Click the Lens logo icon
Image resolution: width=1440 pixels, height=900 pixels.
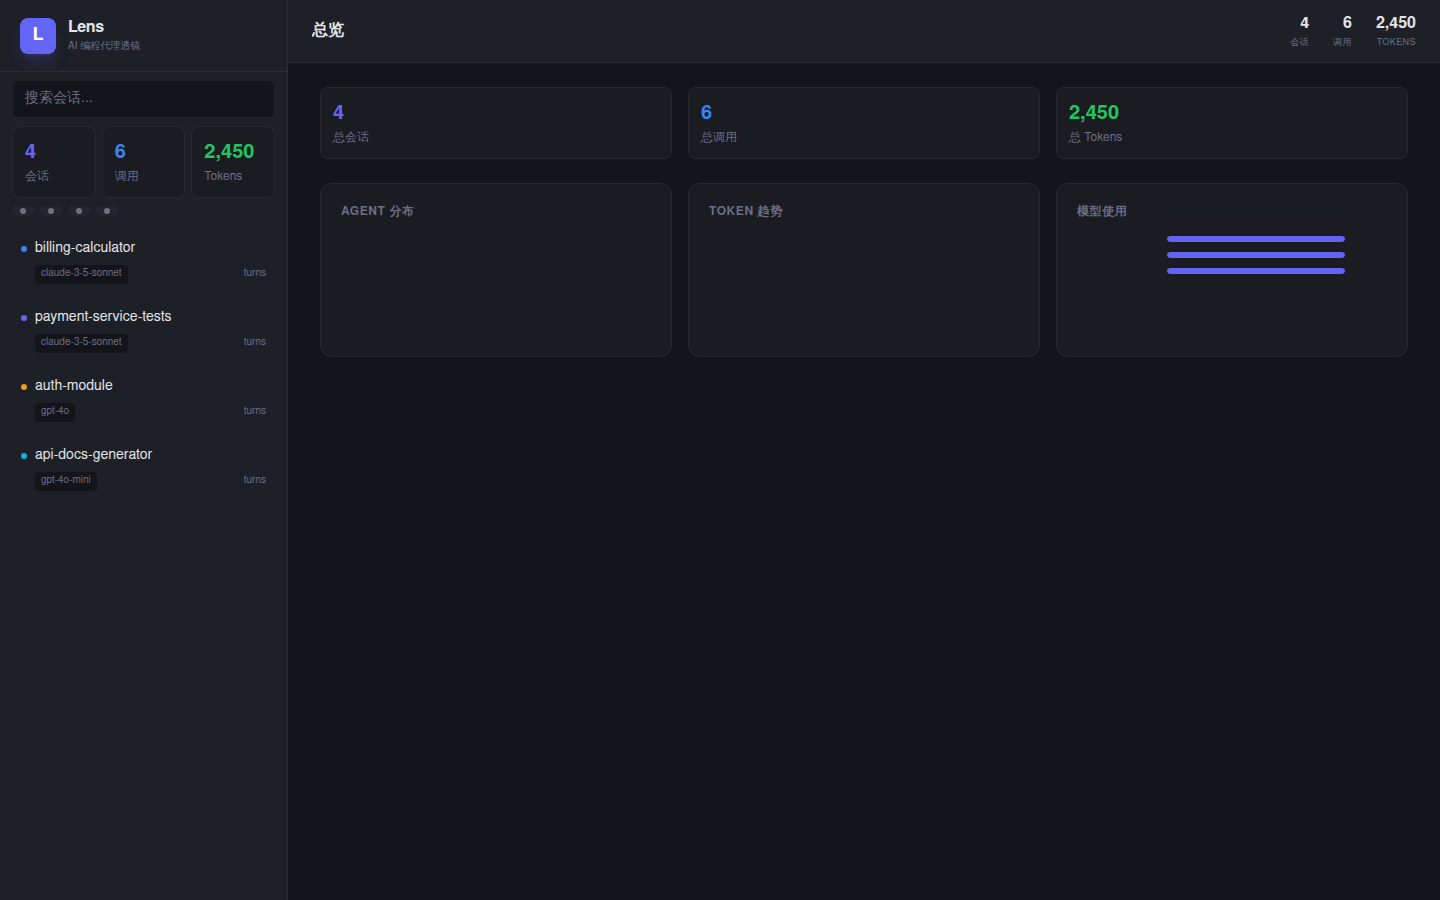[38, 35]
